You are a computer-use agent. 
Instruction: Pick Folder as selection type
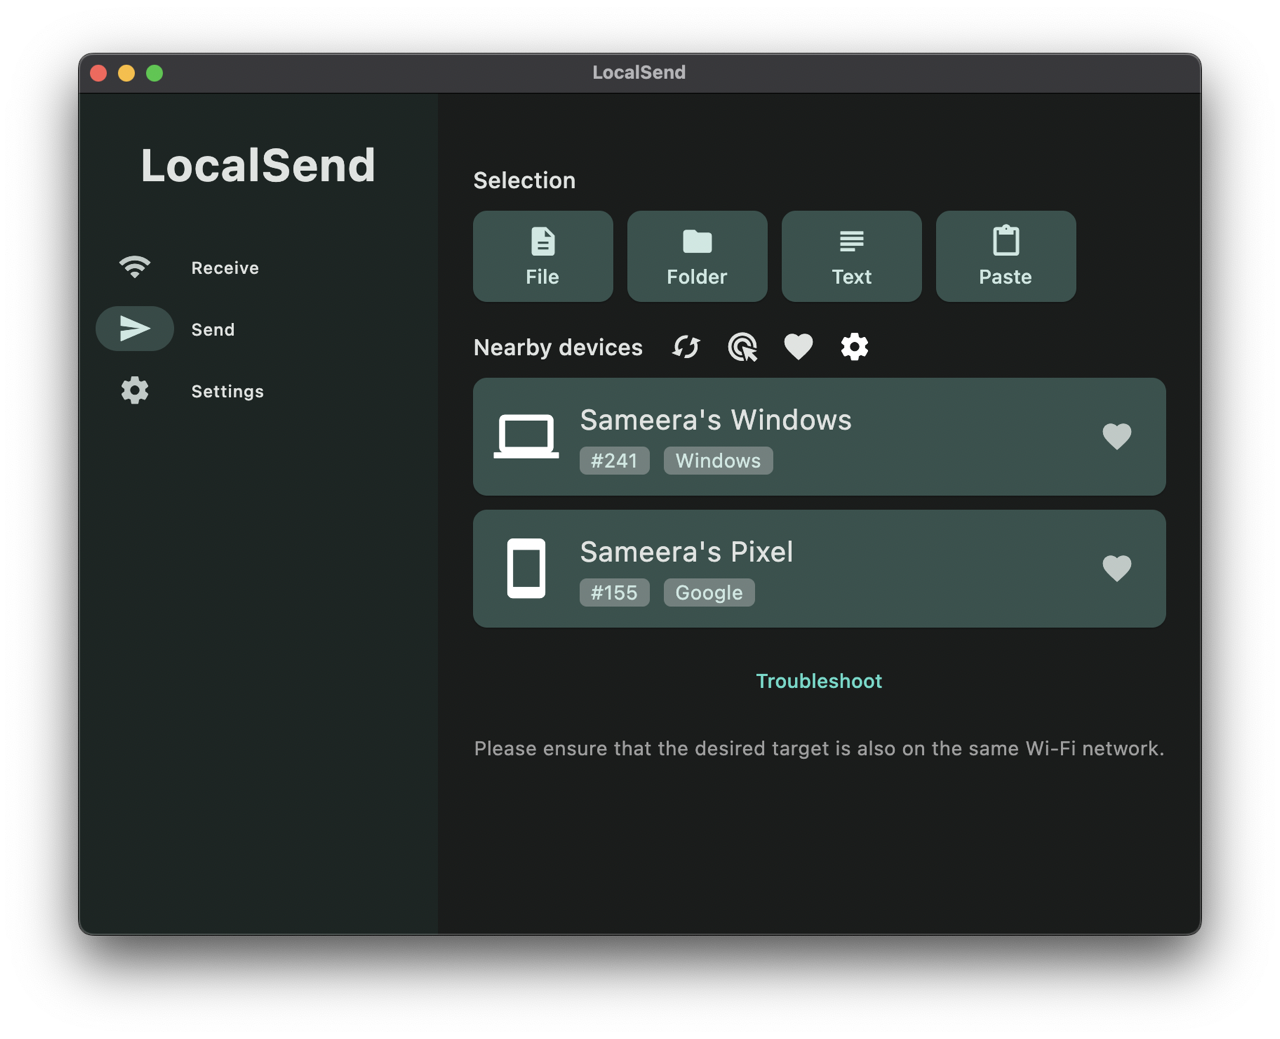tap(697, 256)
